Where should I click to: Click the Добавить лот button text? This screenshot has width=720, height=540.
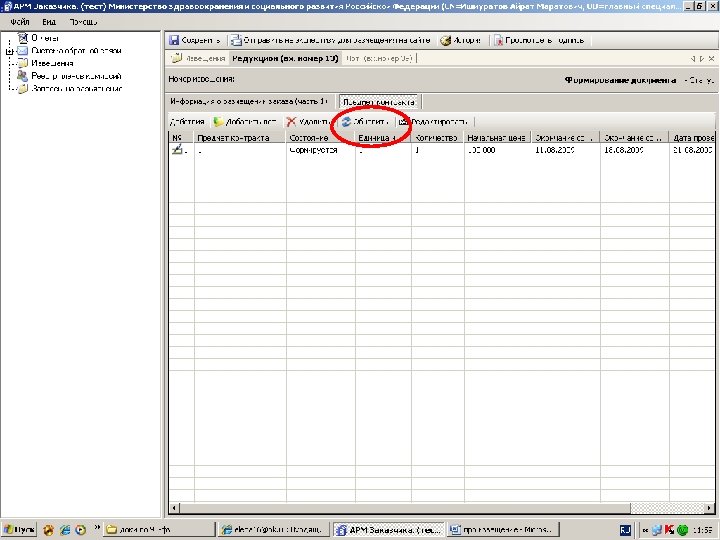point(251,122)
